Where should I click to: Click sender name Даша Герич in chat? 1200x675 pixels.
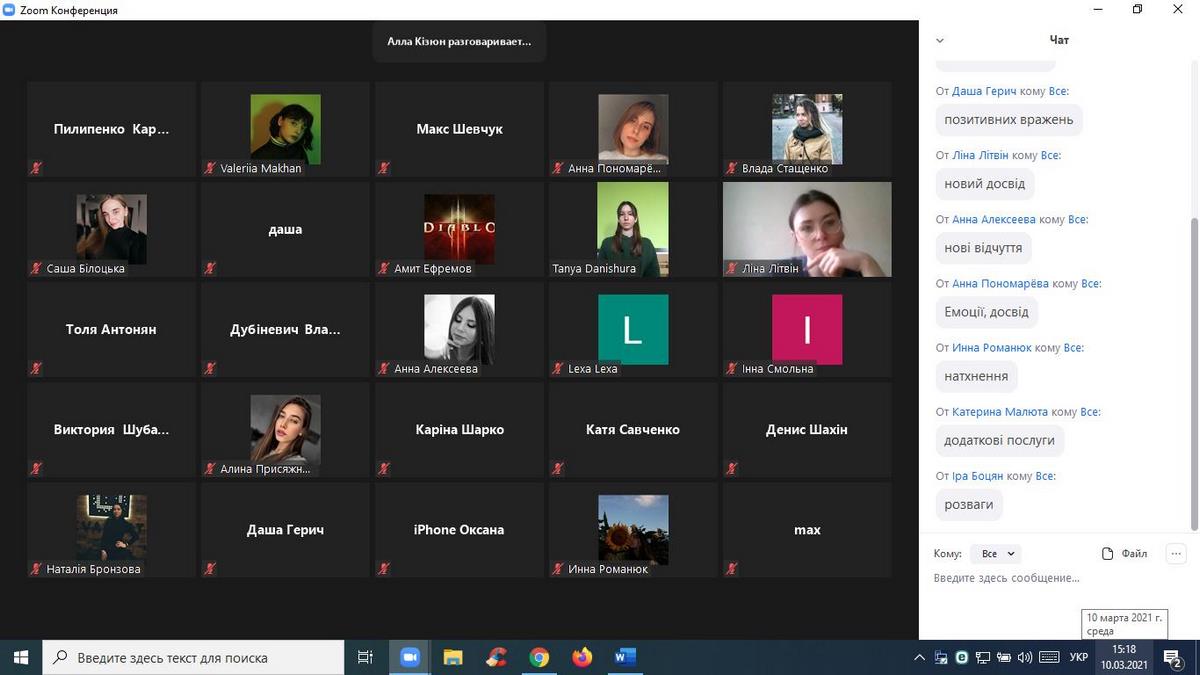(x=982, y=91)
